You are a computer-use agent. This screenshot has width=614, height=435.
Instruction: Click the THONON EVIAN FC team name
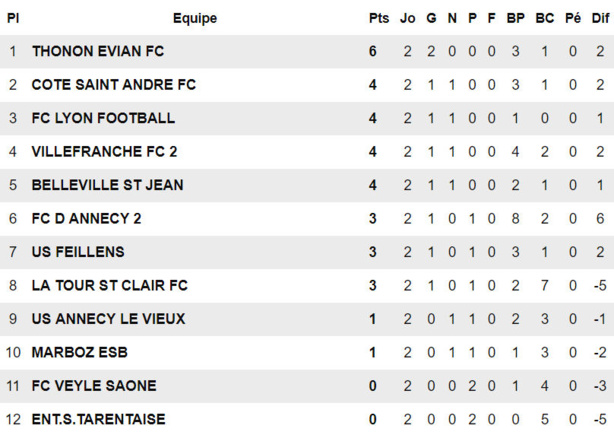pos(97,51)
